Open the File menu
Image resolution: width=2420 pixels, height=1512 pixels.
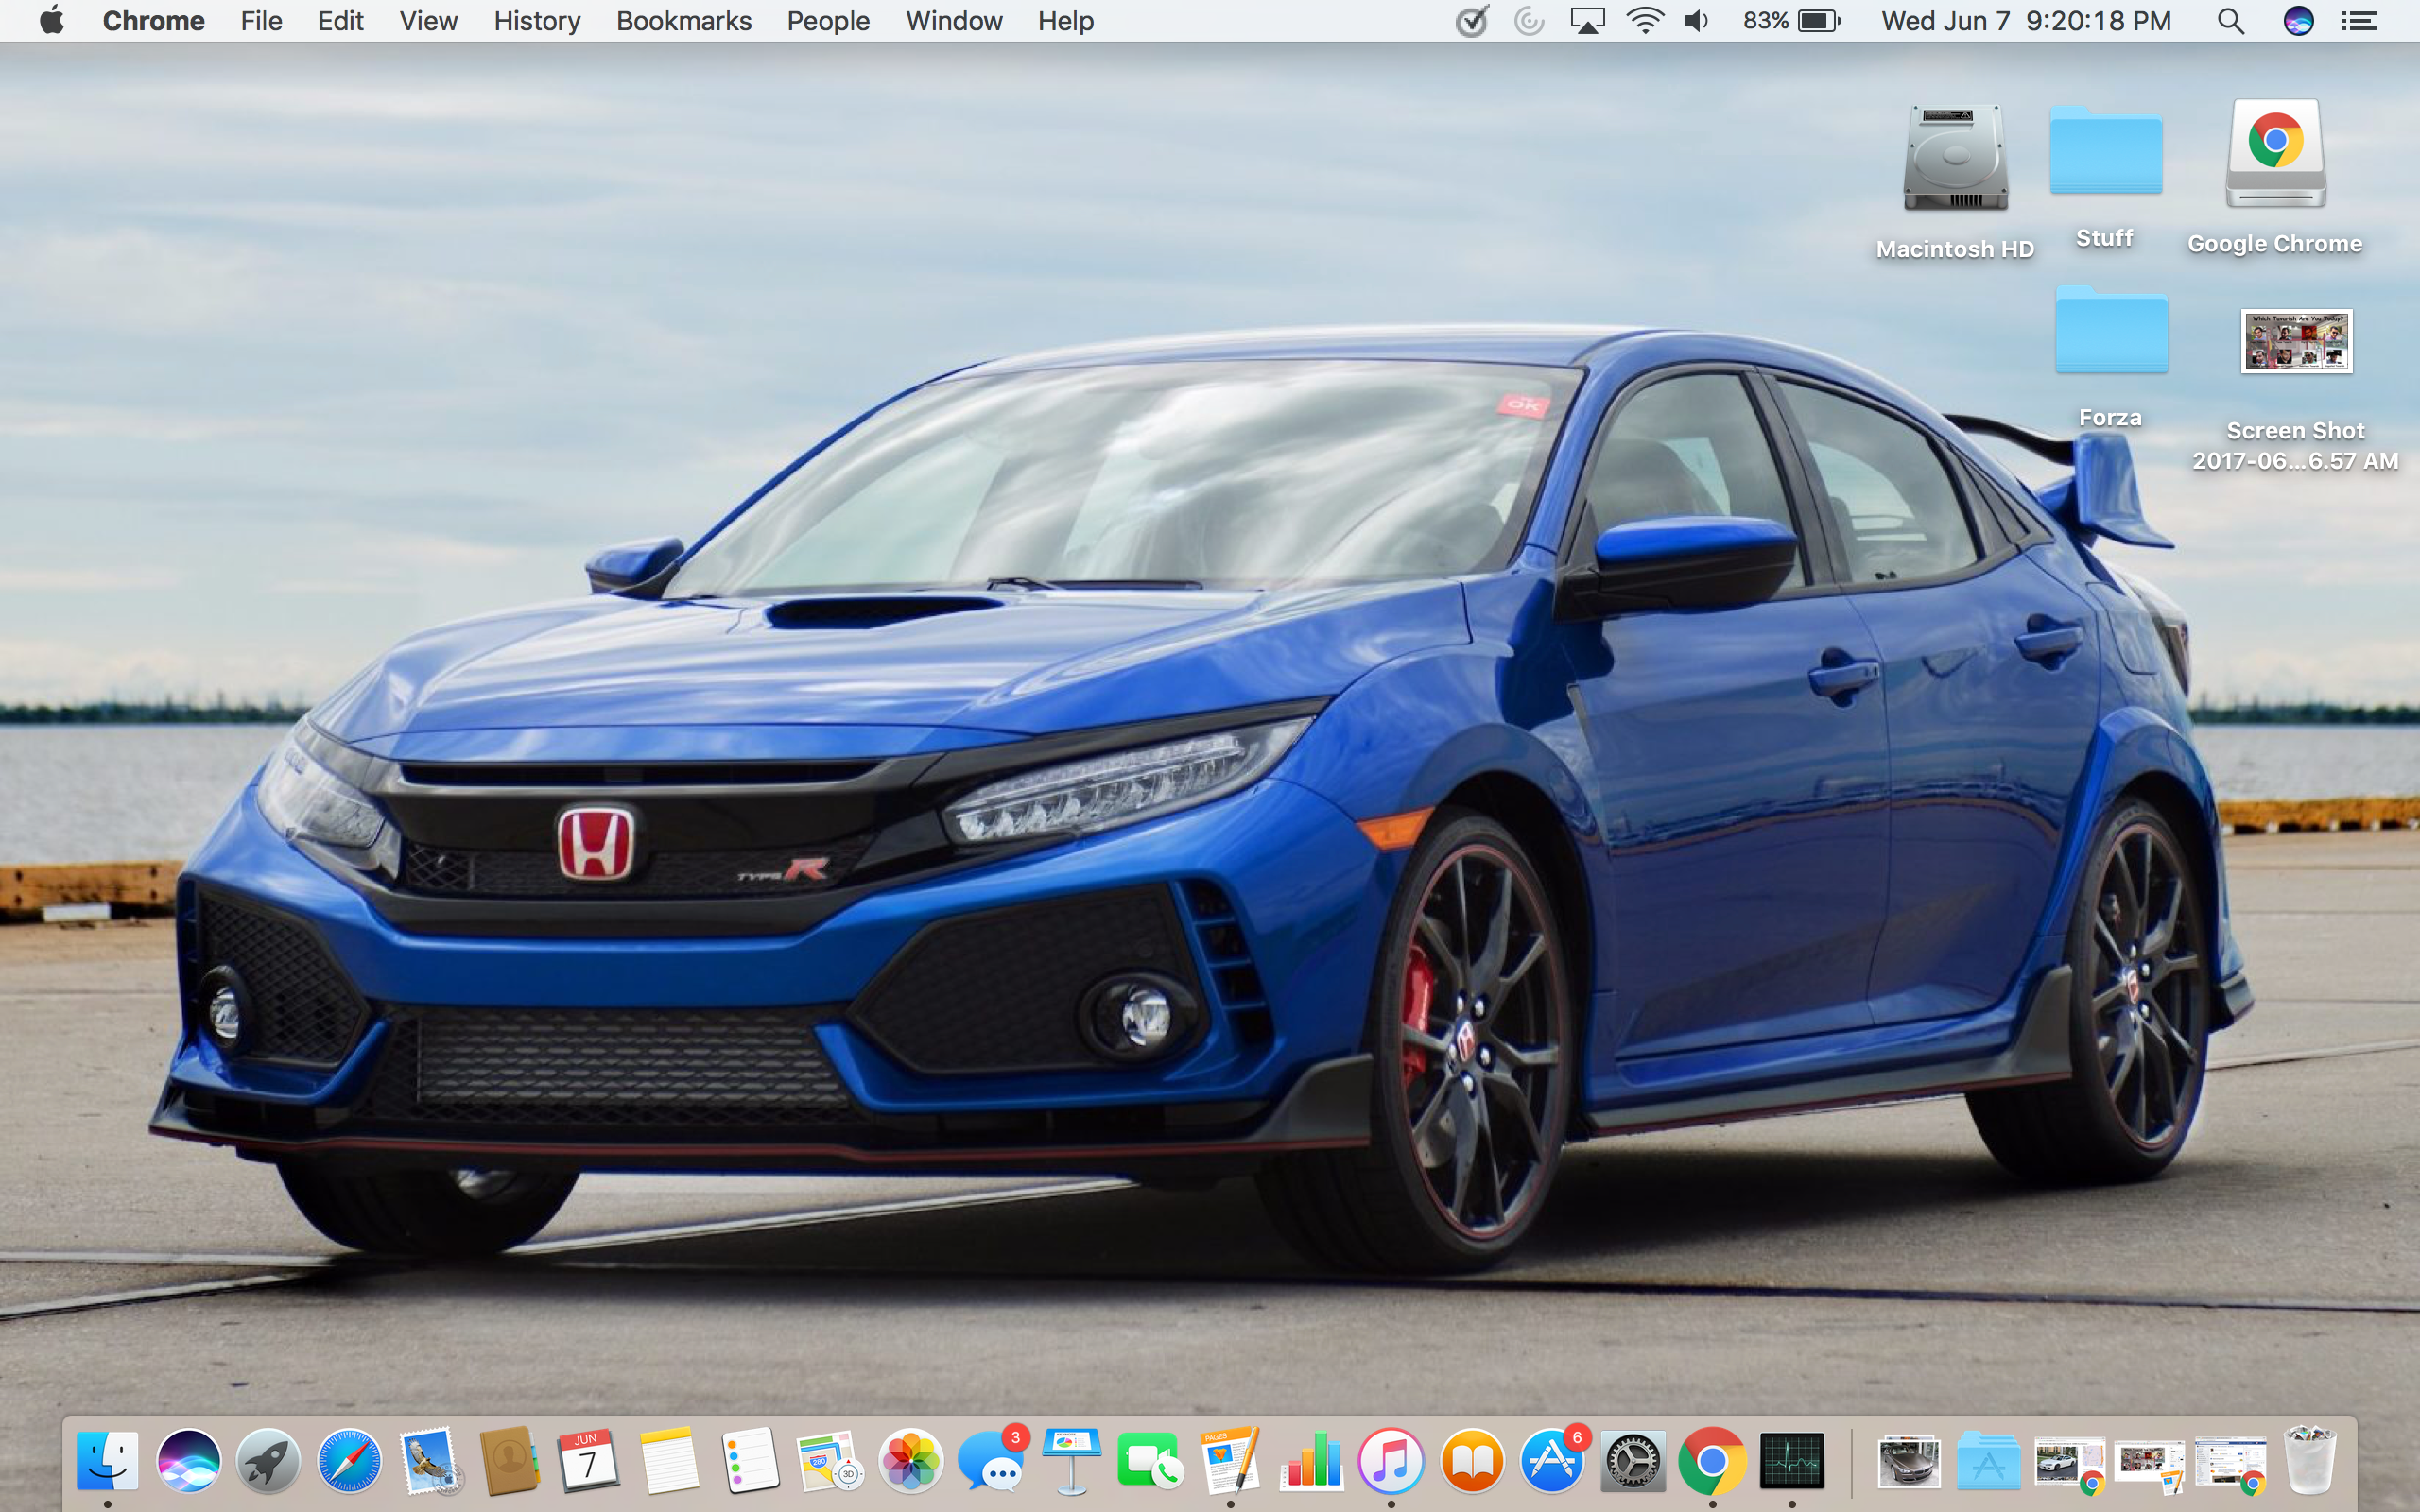click(261, 20)
